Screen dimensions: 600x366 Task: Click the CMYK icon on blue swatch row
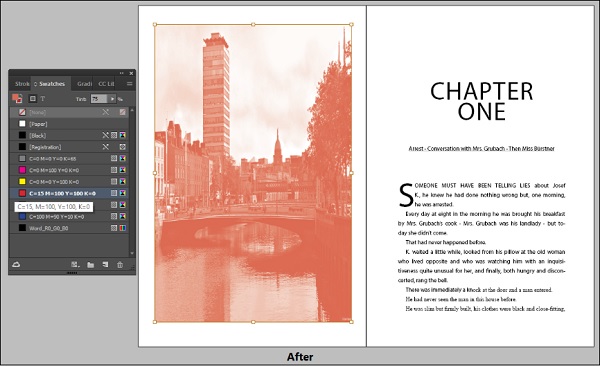coord(122,217)
